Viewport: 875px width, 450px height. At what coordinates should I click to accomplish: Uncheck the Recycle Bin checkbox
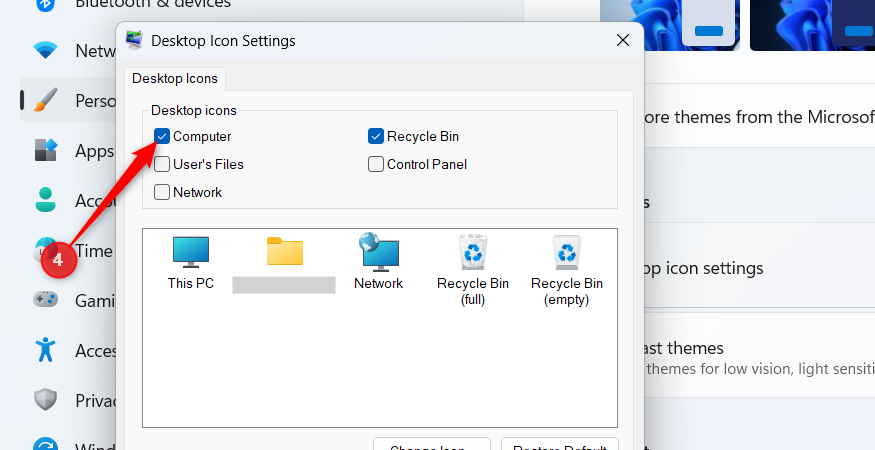click(376, 136)
